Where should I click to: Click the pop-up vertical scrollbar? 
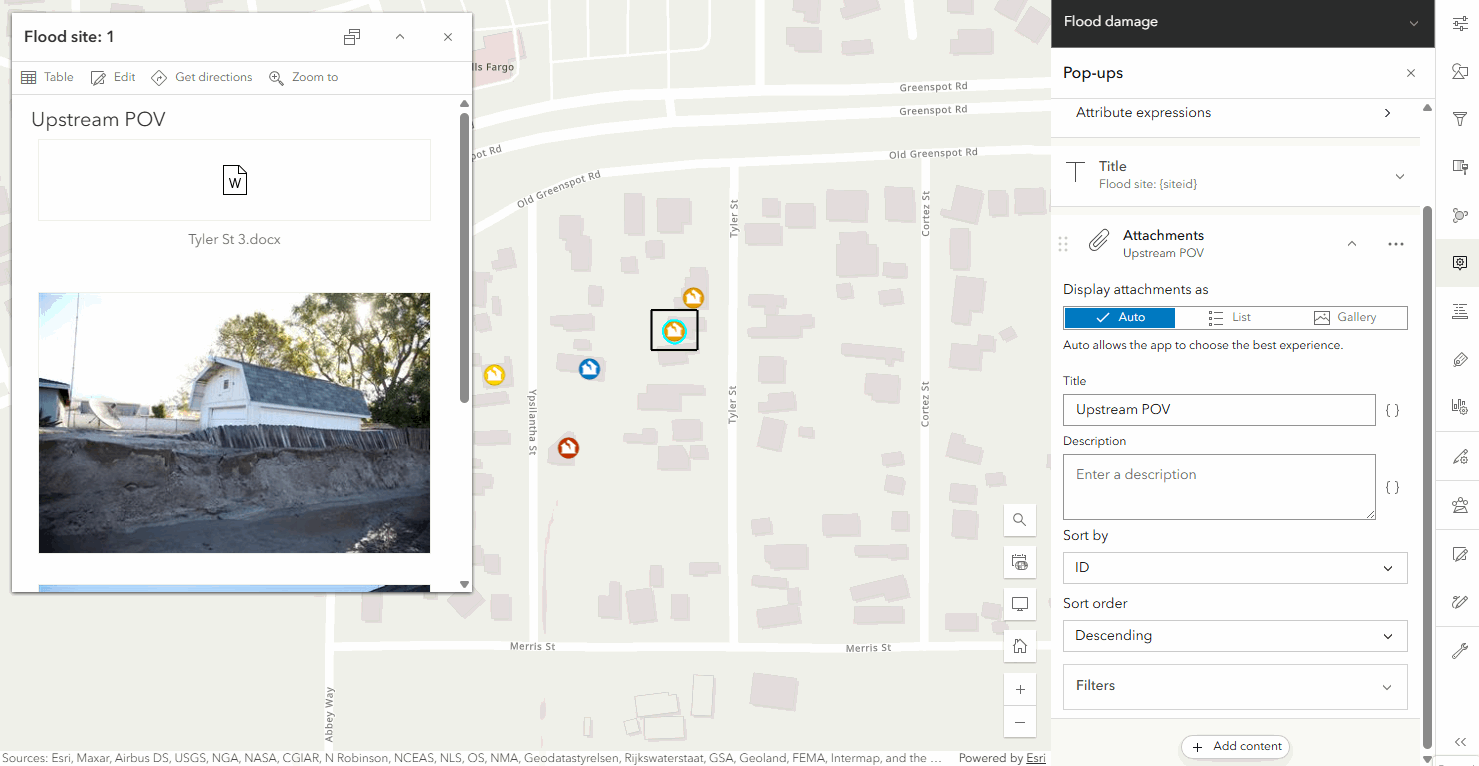pyautogui.click(x=464, y=257)
